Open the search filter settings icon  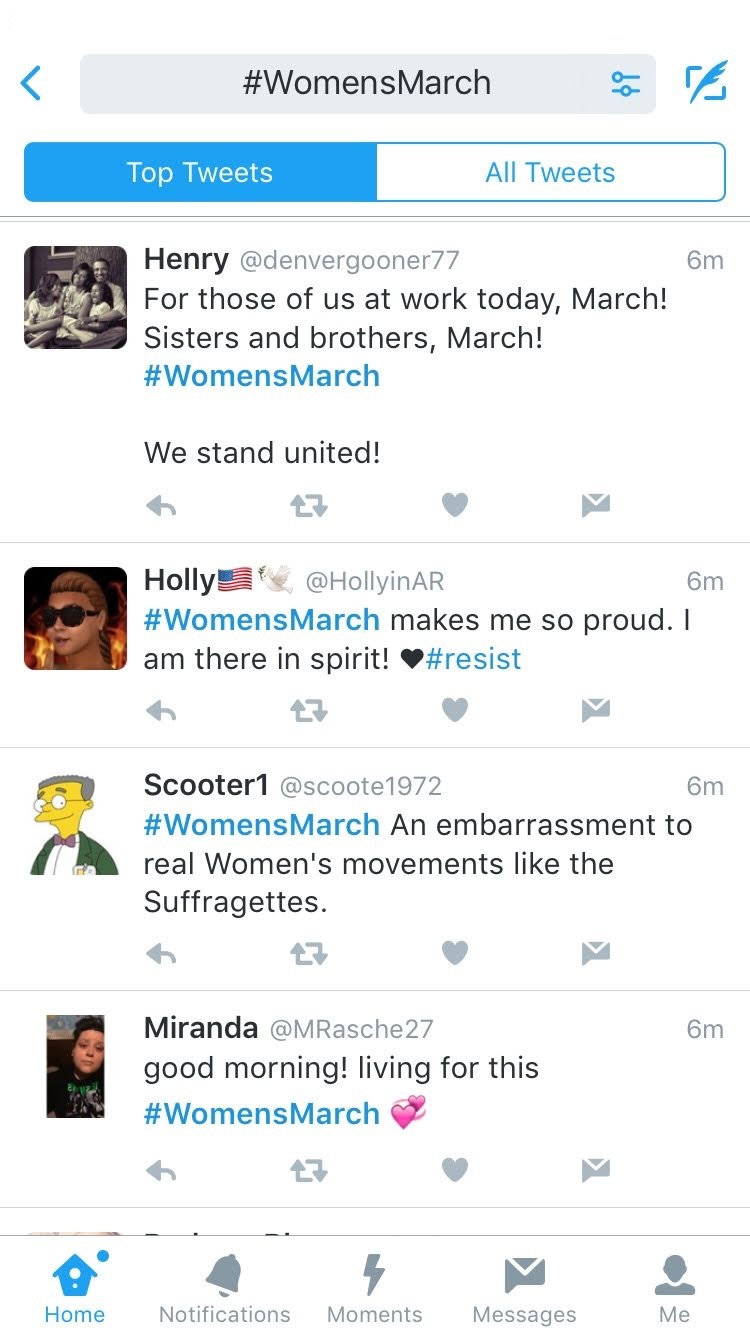[x=625, y=84]
